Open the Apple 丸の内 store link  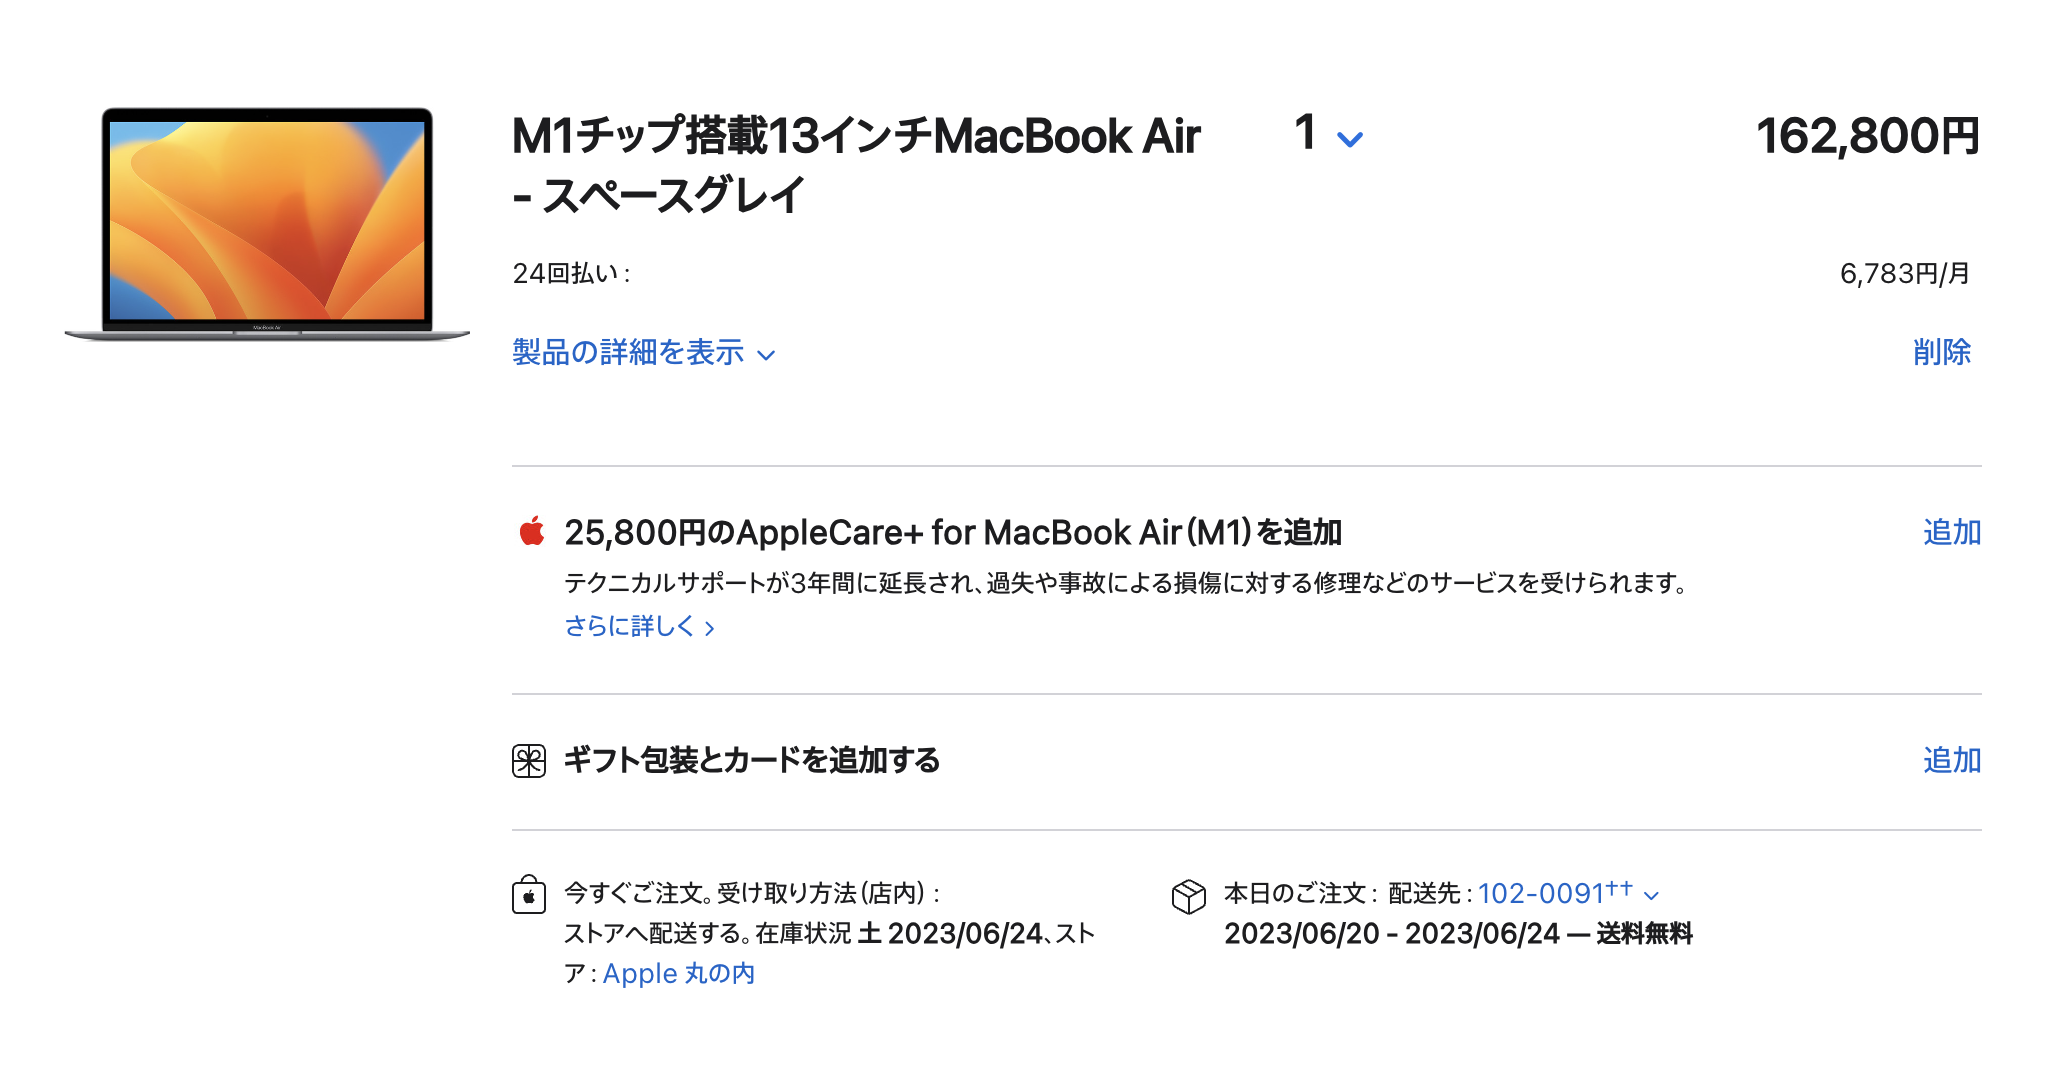coord(679,973)
